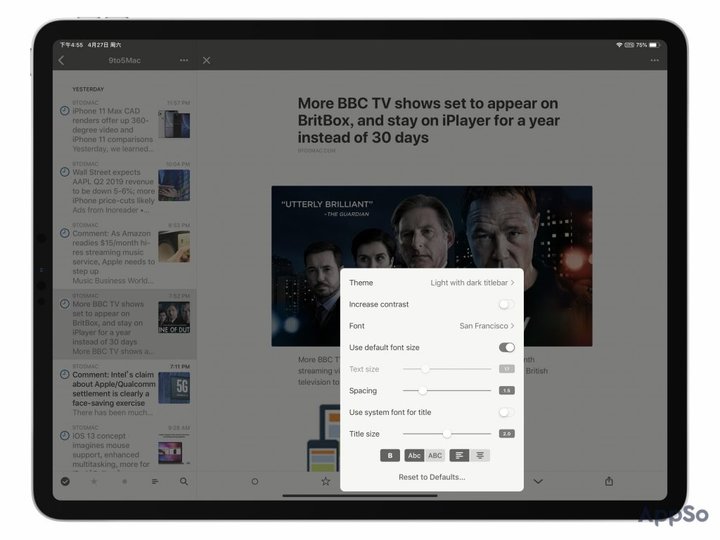Toggle the bold text button
Screen dimensions: 720x540
tap(390, 455)
